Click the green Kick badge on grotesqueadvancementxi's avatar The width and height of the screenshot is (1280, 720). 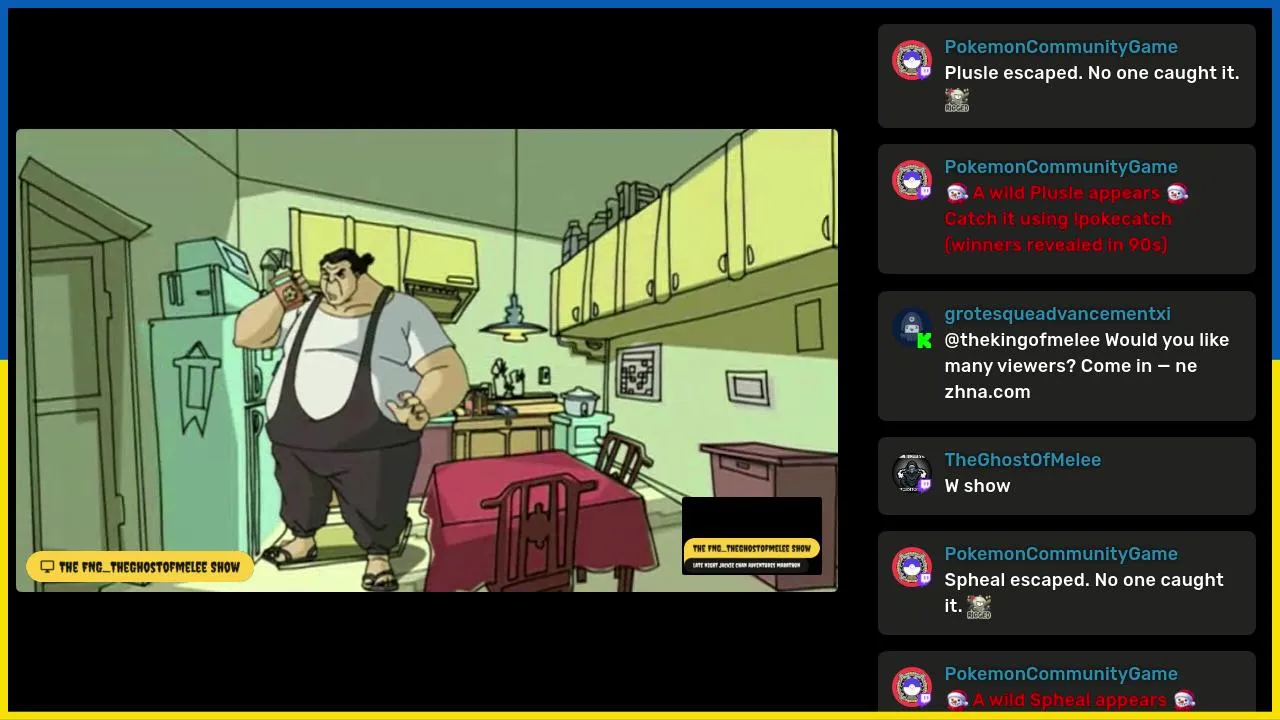point(925,340)
